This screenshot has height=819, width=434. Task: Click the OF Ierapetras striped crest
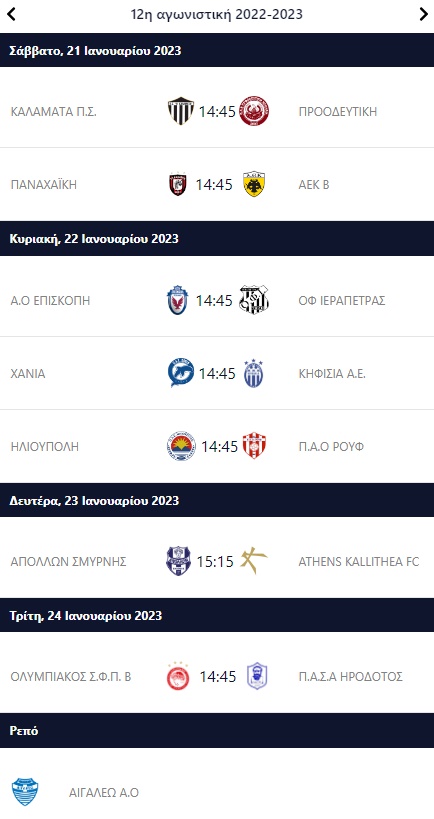click(254, 300)
